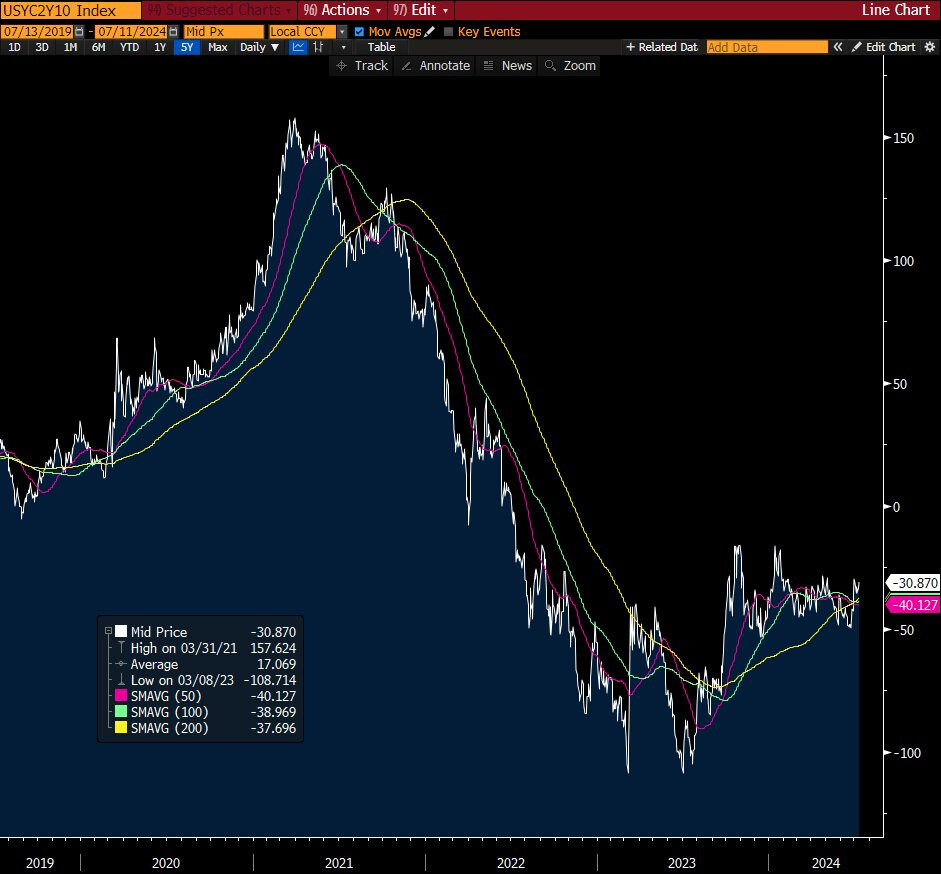Click the end date field 07/11/2024
Viewport: 941px width, 874px height.
pyautogui.click(x=131, y=31)
